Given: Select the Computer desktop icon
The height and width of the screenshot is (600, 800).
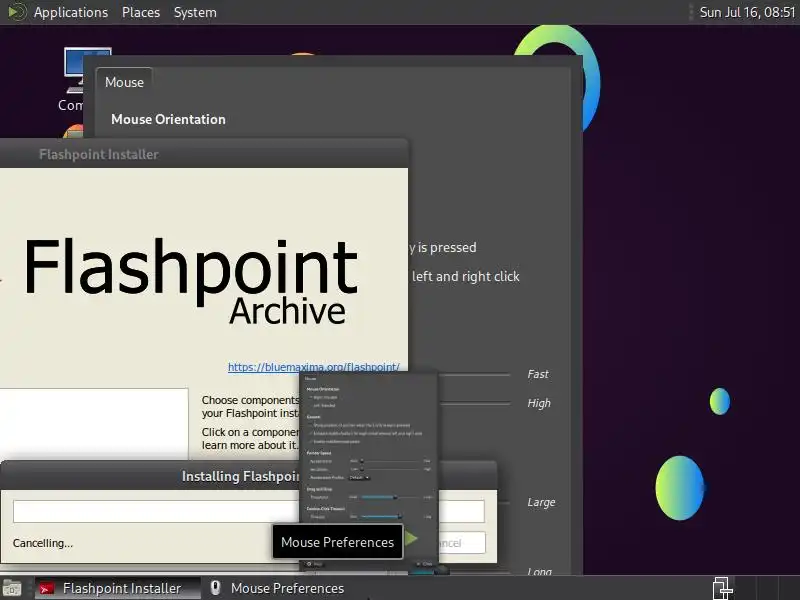Looking at the screenshot, I should point(74,80).
